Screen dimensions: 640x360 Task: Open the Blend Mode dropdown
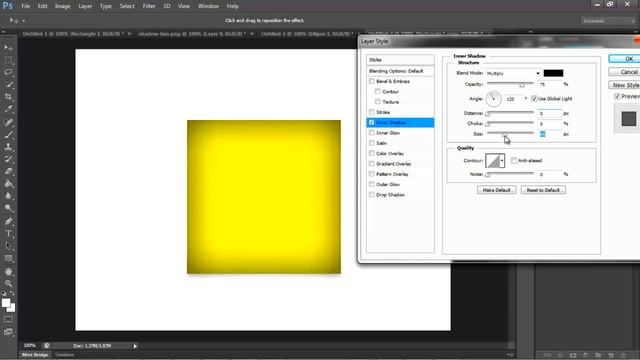click(x=513, y=73)
